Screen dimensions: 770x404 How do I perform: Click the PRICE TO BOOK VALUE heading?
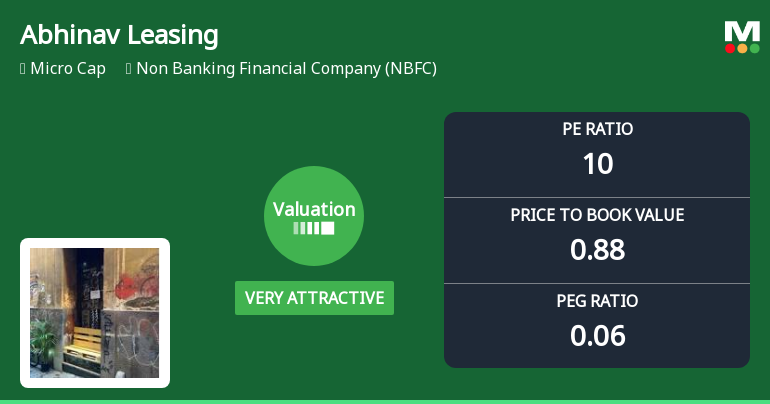point(597,215)
